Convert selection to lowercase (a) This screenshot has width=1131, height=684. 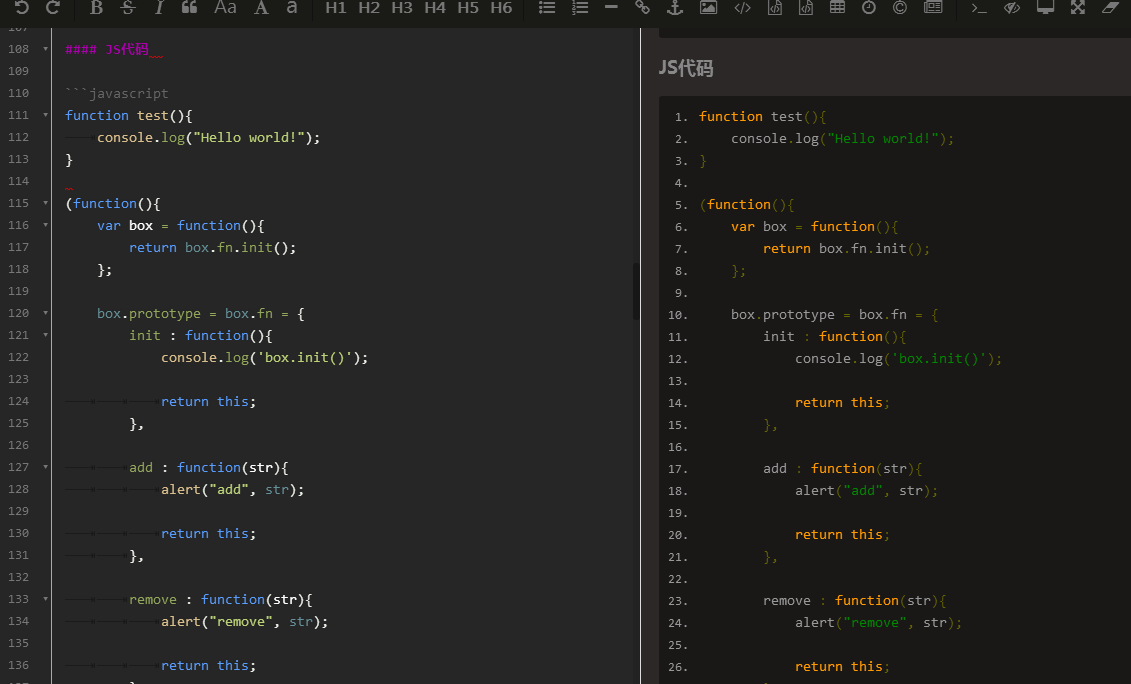tap(291, 7)
